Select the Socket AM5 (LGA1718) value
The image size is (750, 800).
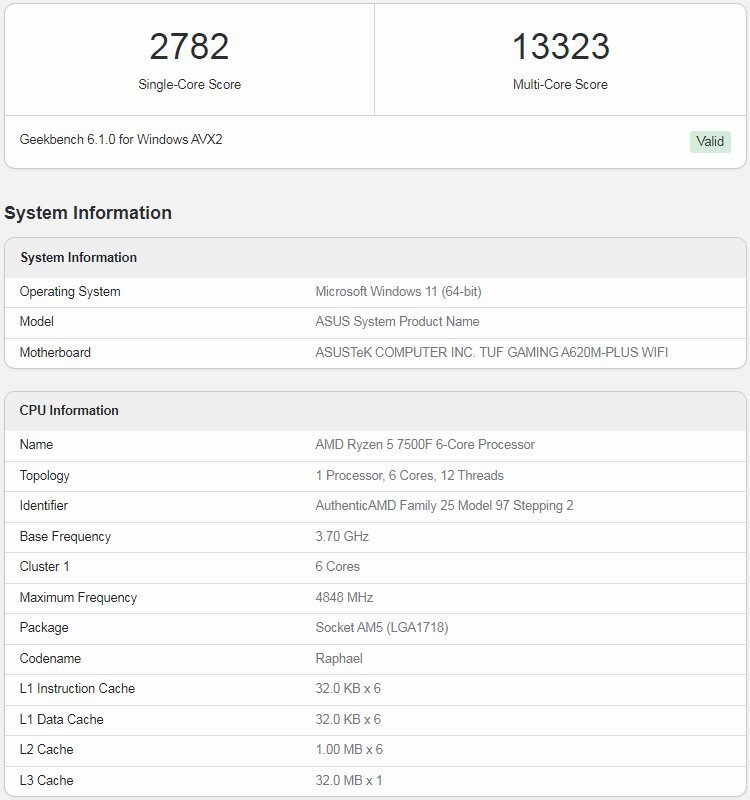(x=382, y=628)
